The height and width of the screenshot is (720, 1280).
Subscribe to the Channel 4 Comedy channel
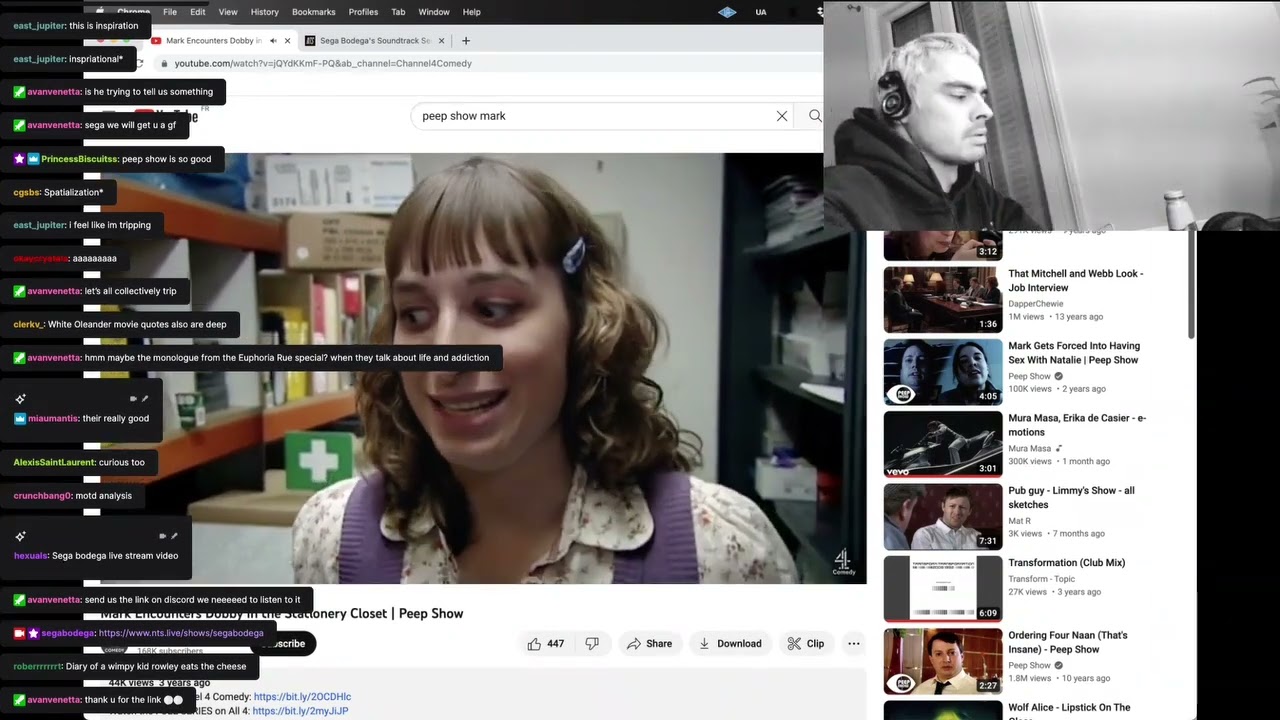(287, 644)
